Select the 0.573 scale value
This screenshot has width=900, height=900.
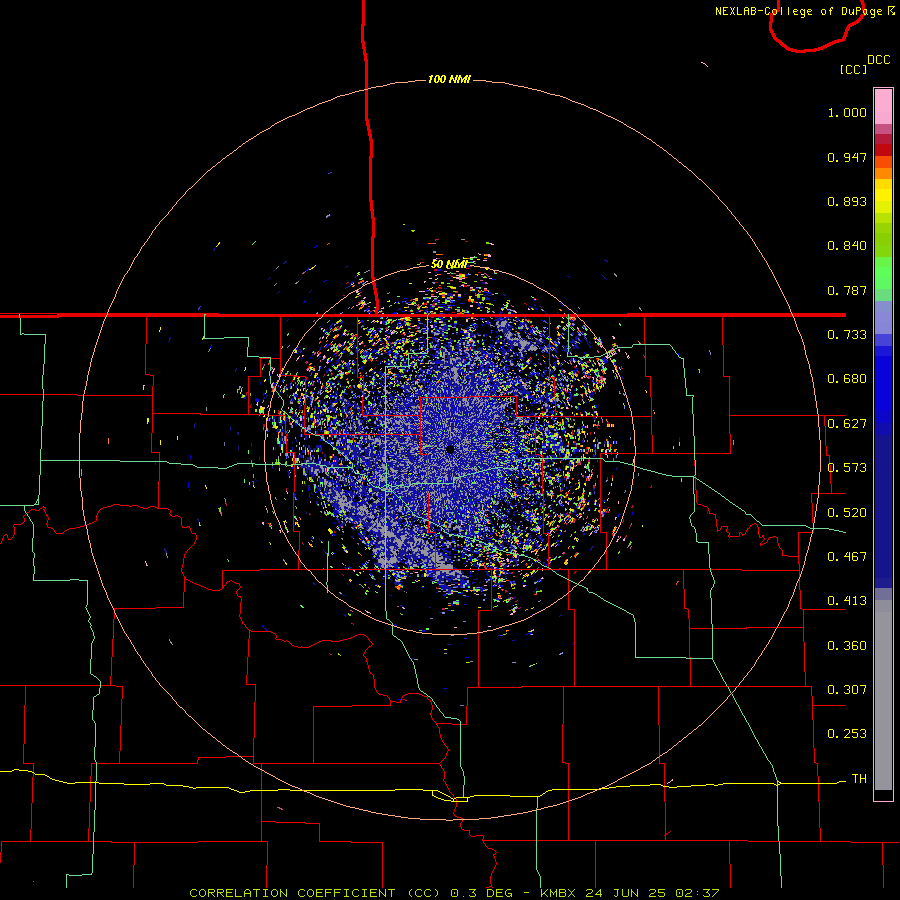point(847,468)
